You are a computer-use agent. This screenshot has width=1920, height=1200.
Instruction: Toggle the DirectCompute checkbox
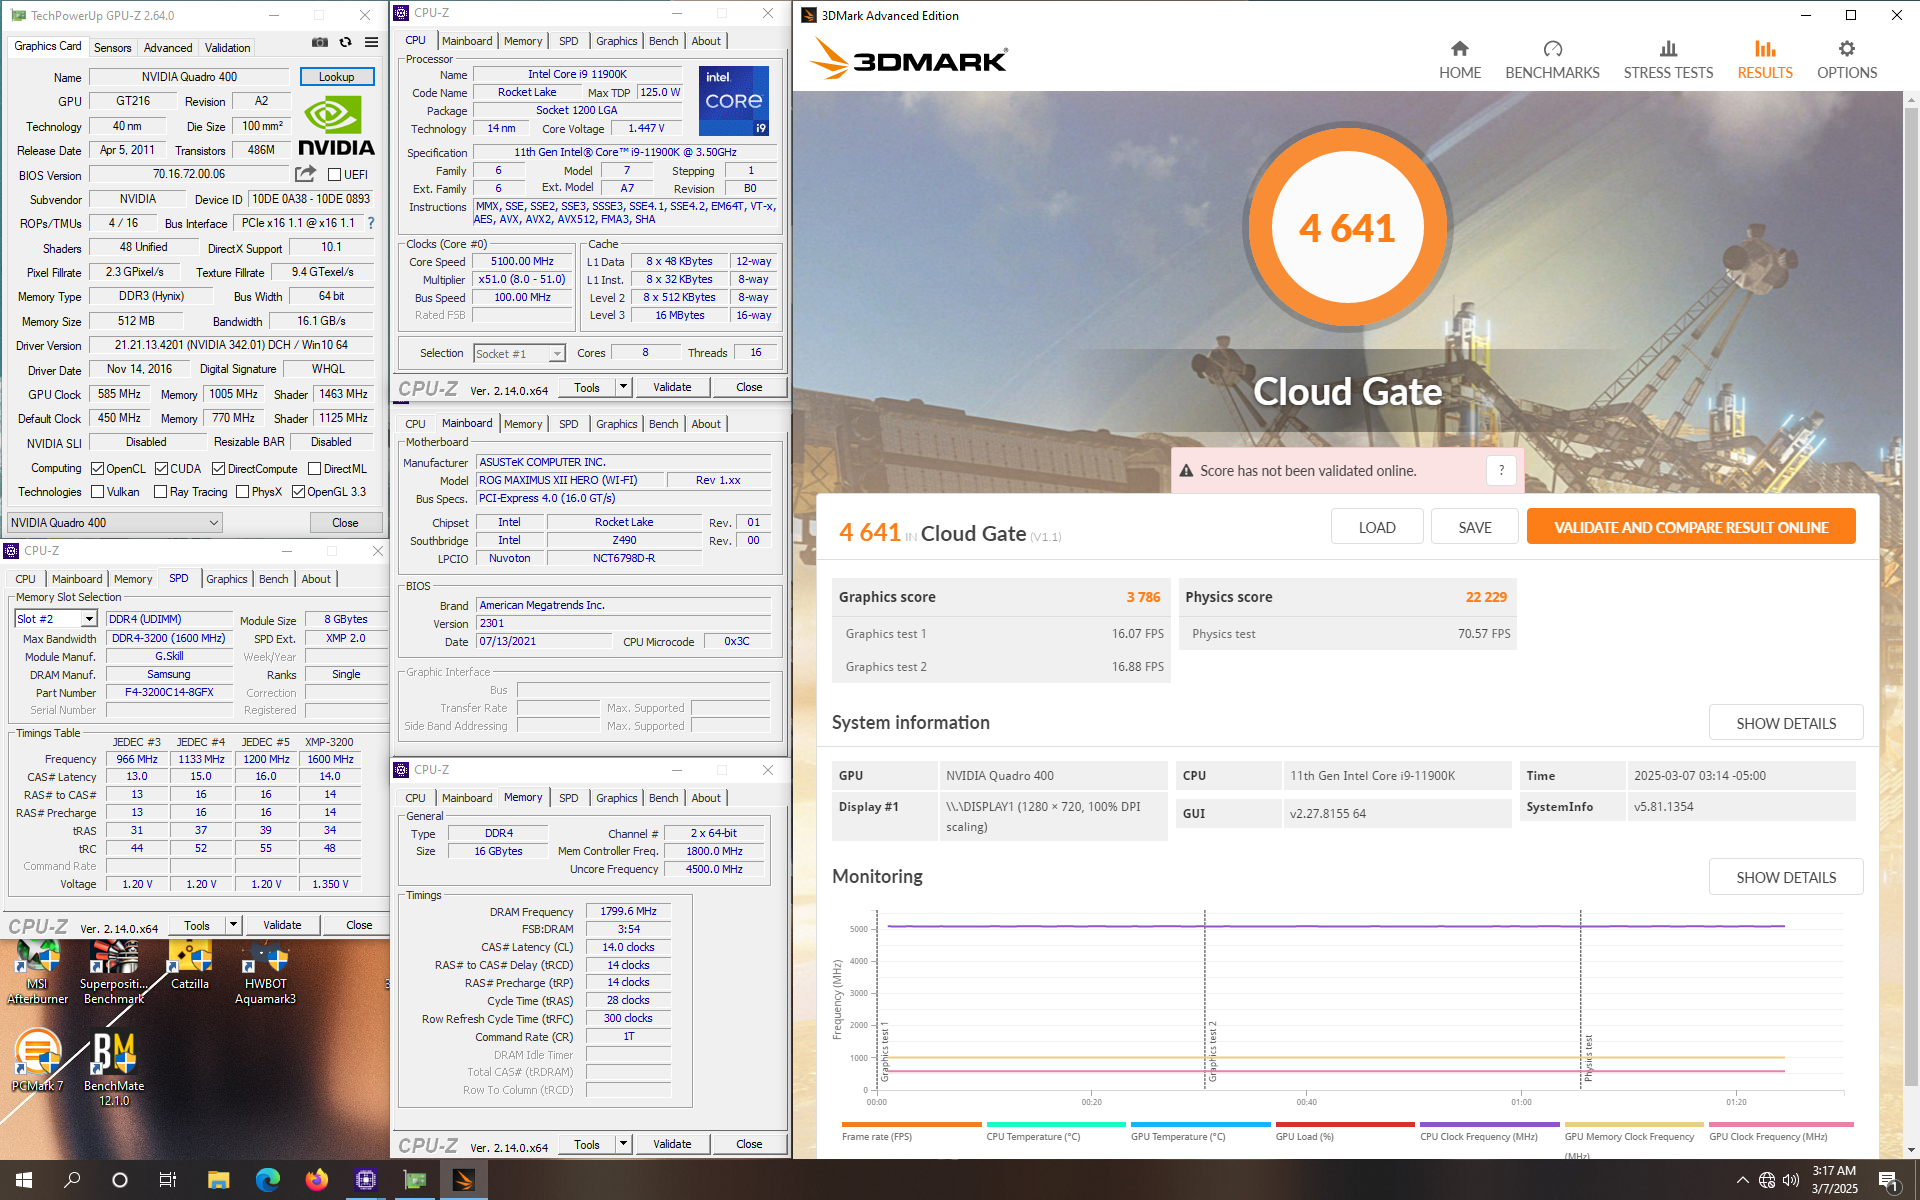218,468
